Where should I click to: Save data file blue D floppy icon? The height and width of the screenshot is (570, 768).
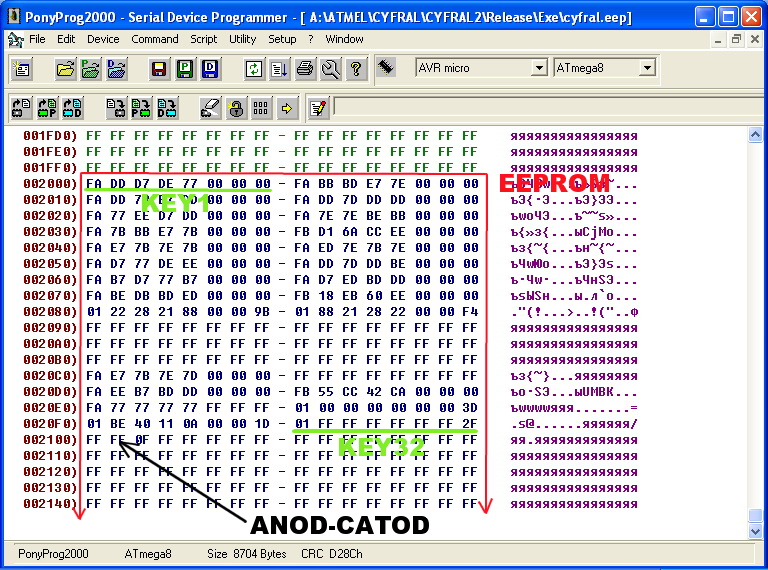[210, 69]
